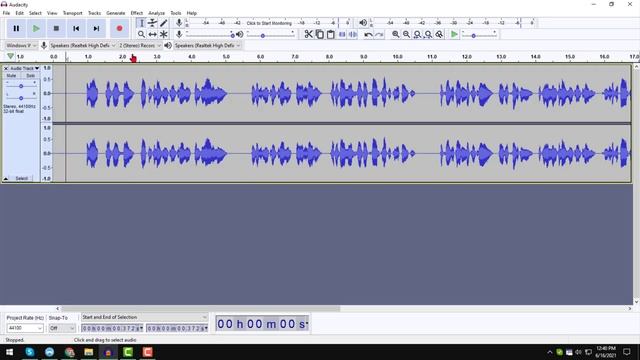640x360 pixels.
Task: Skip to Start of the project
Action: coord(76,29)
